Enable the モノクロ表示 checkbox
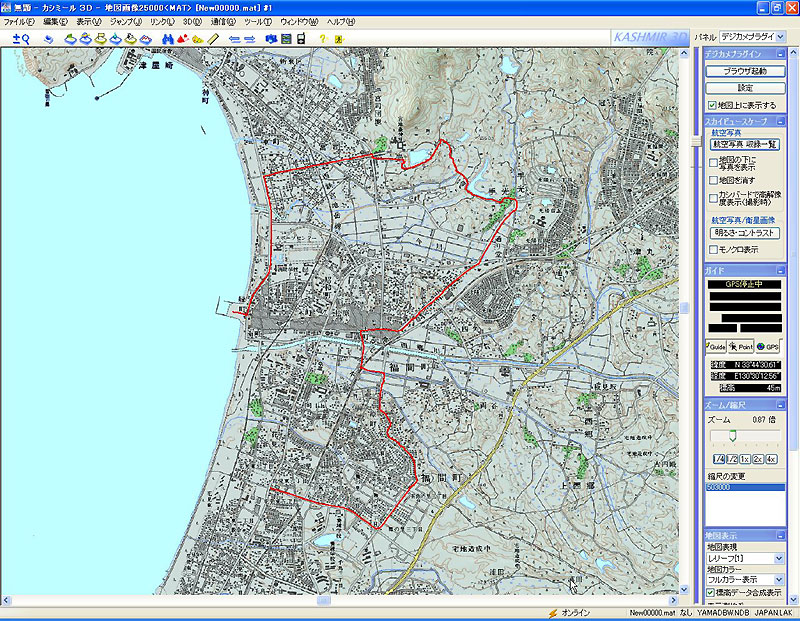The width and height of the screenshot is (800, 621). coord(713,250)
